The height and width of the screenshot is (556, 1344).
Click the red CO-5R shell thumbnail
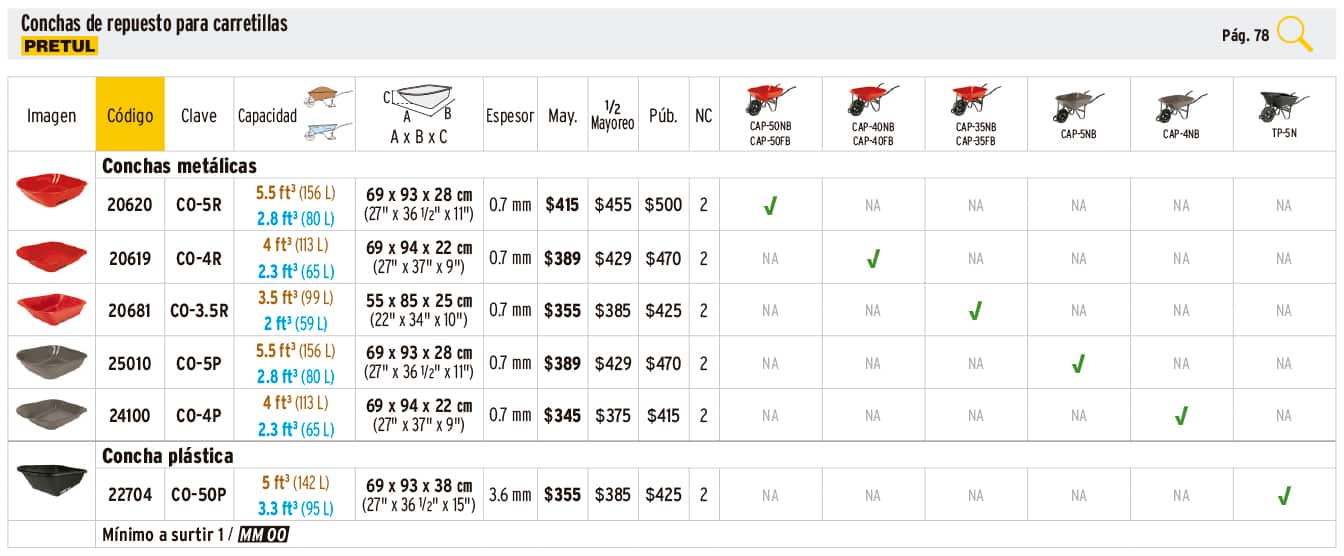52,191
